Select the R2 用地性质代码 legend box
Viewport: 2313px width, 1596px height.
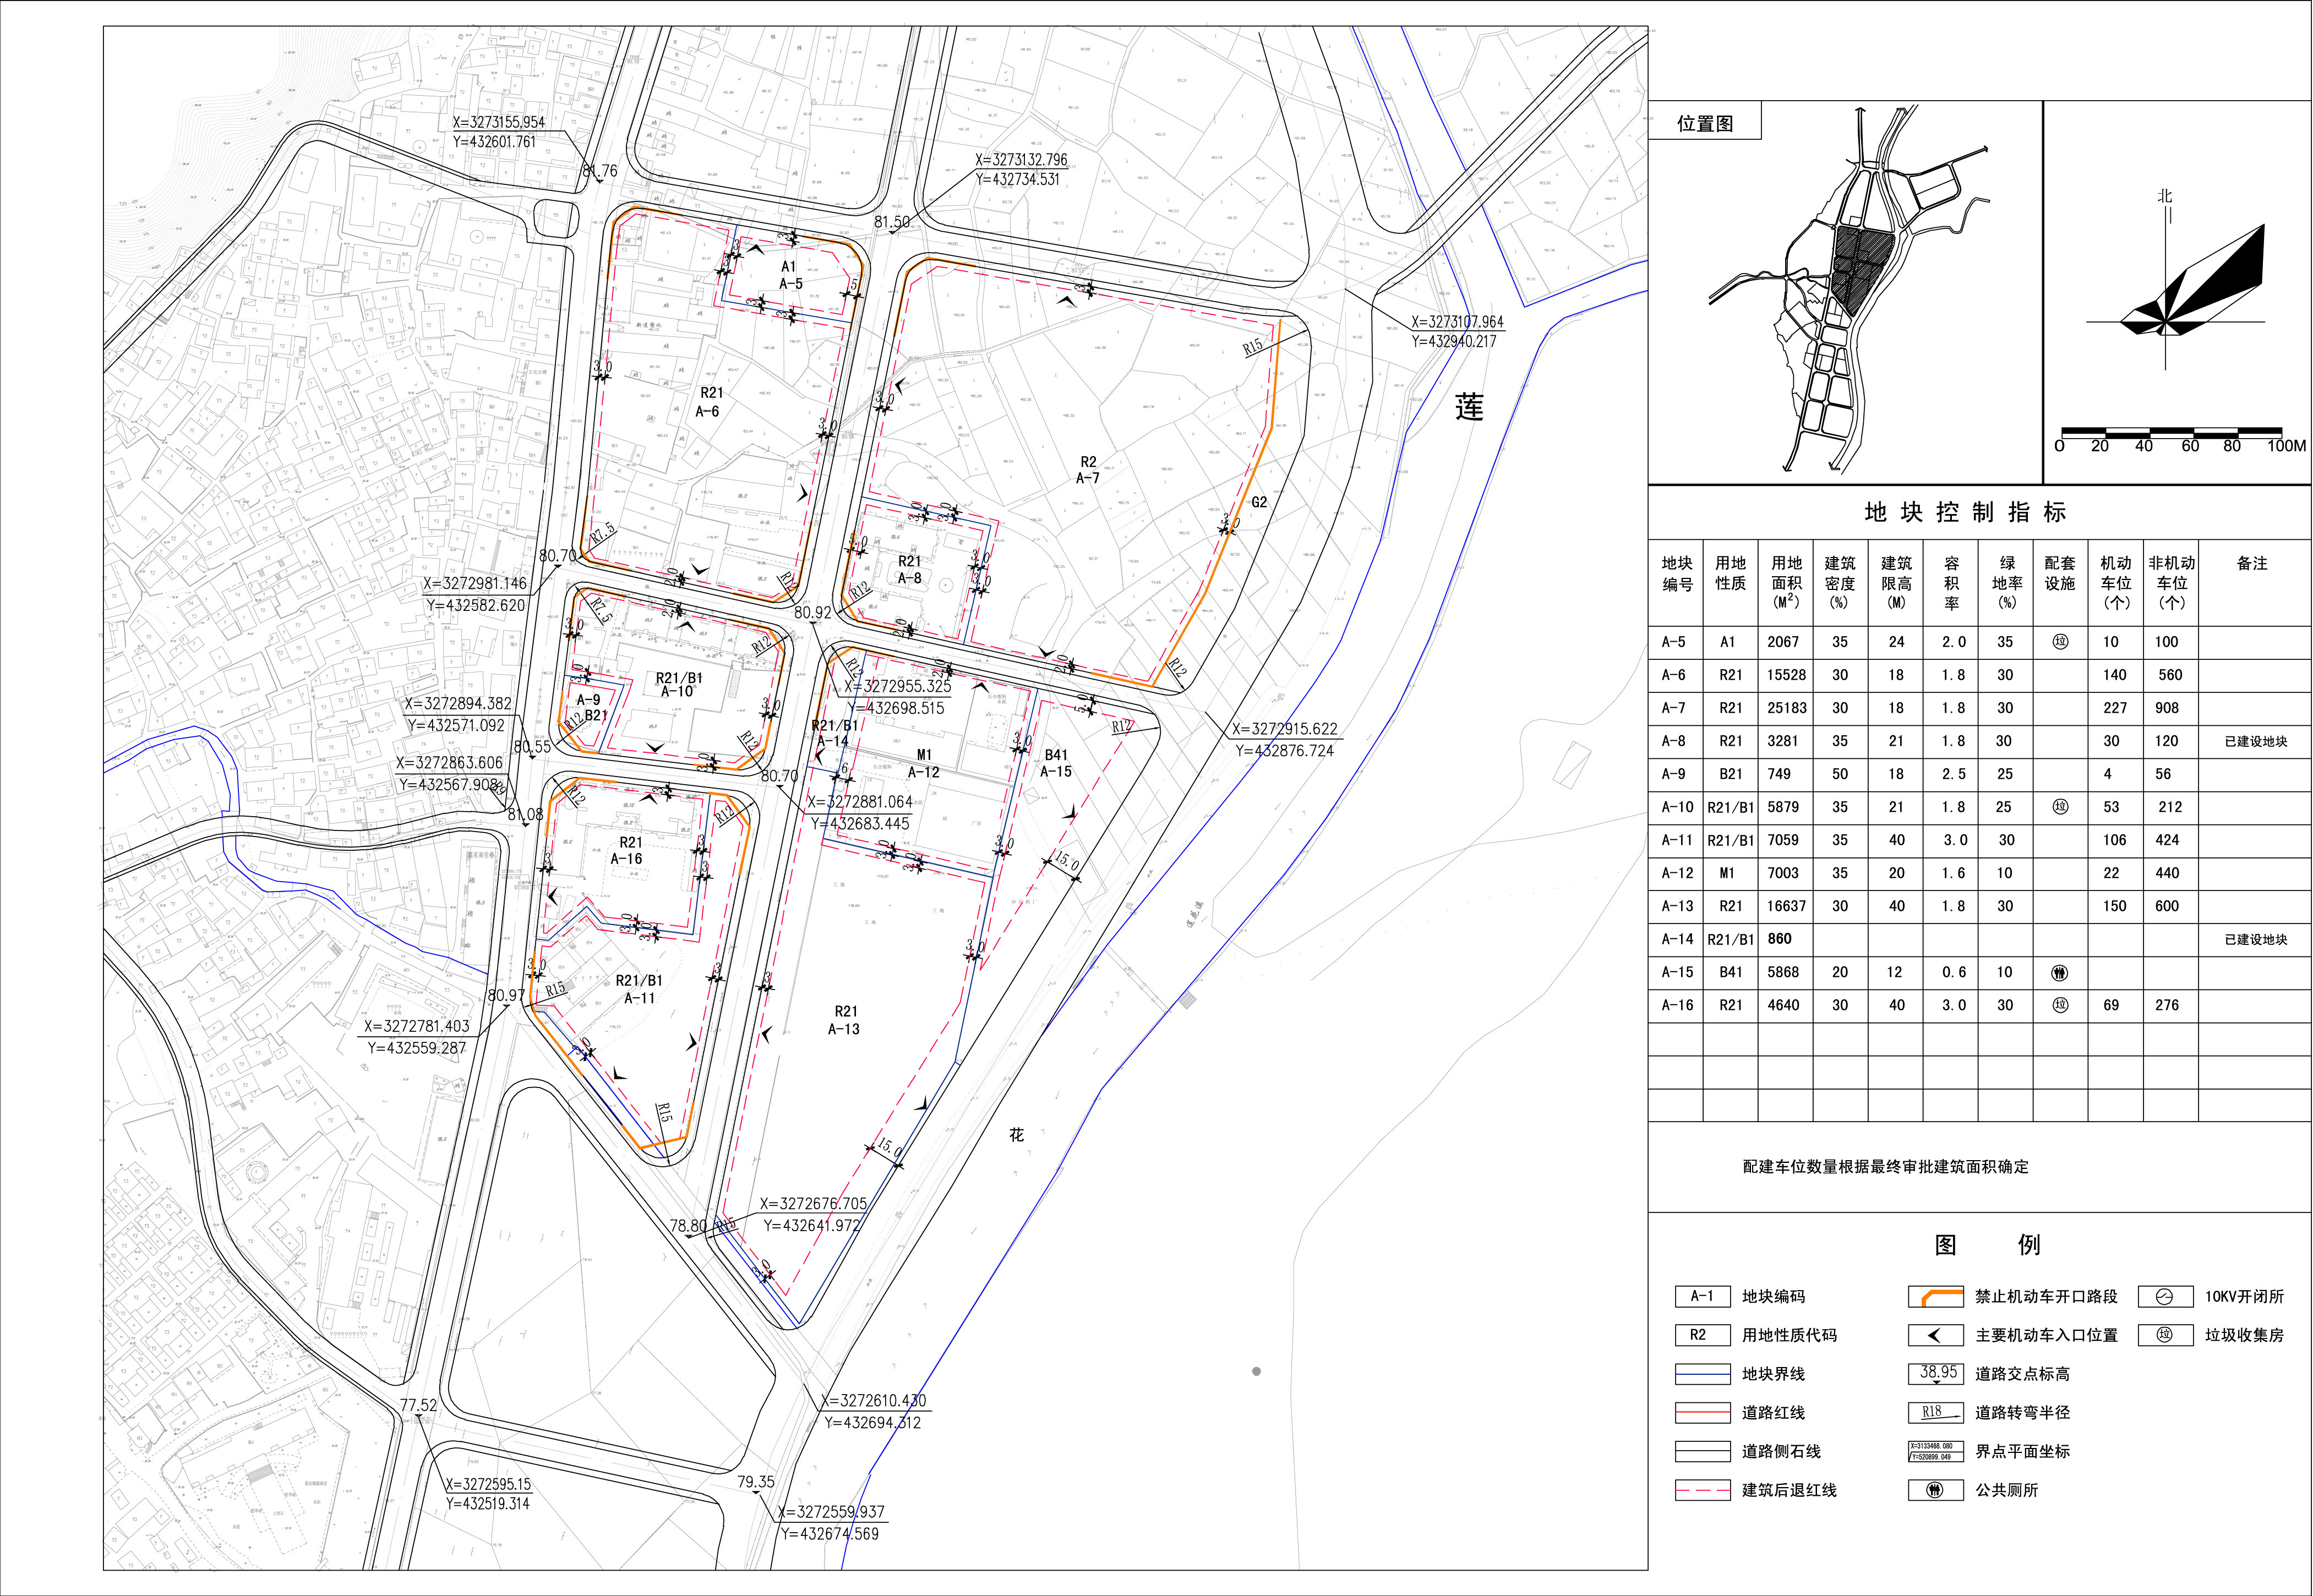(1703, 1335)
